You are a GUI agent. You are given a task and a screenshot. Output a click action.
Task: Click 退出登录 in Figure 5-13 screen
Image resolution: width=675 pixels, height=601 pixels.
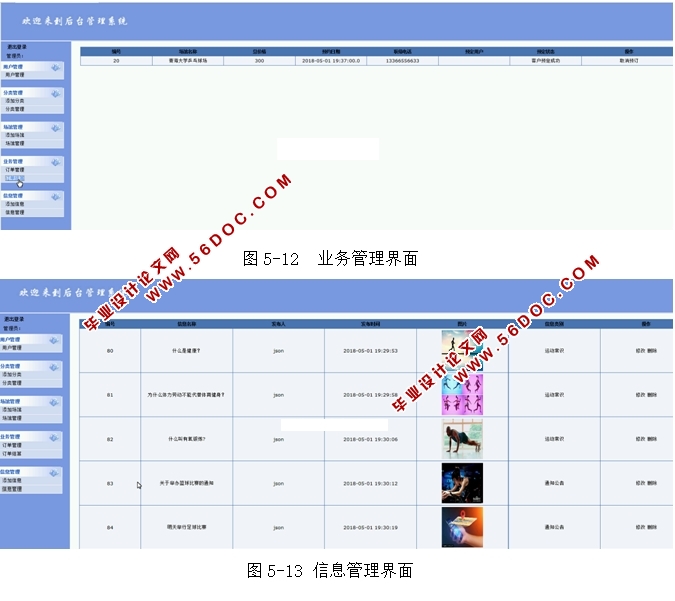point(14,319)
